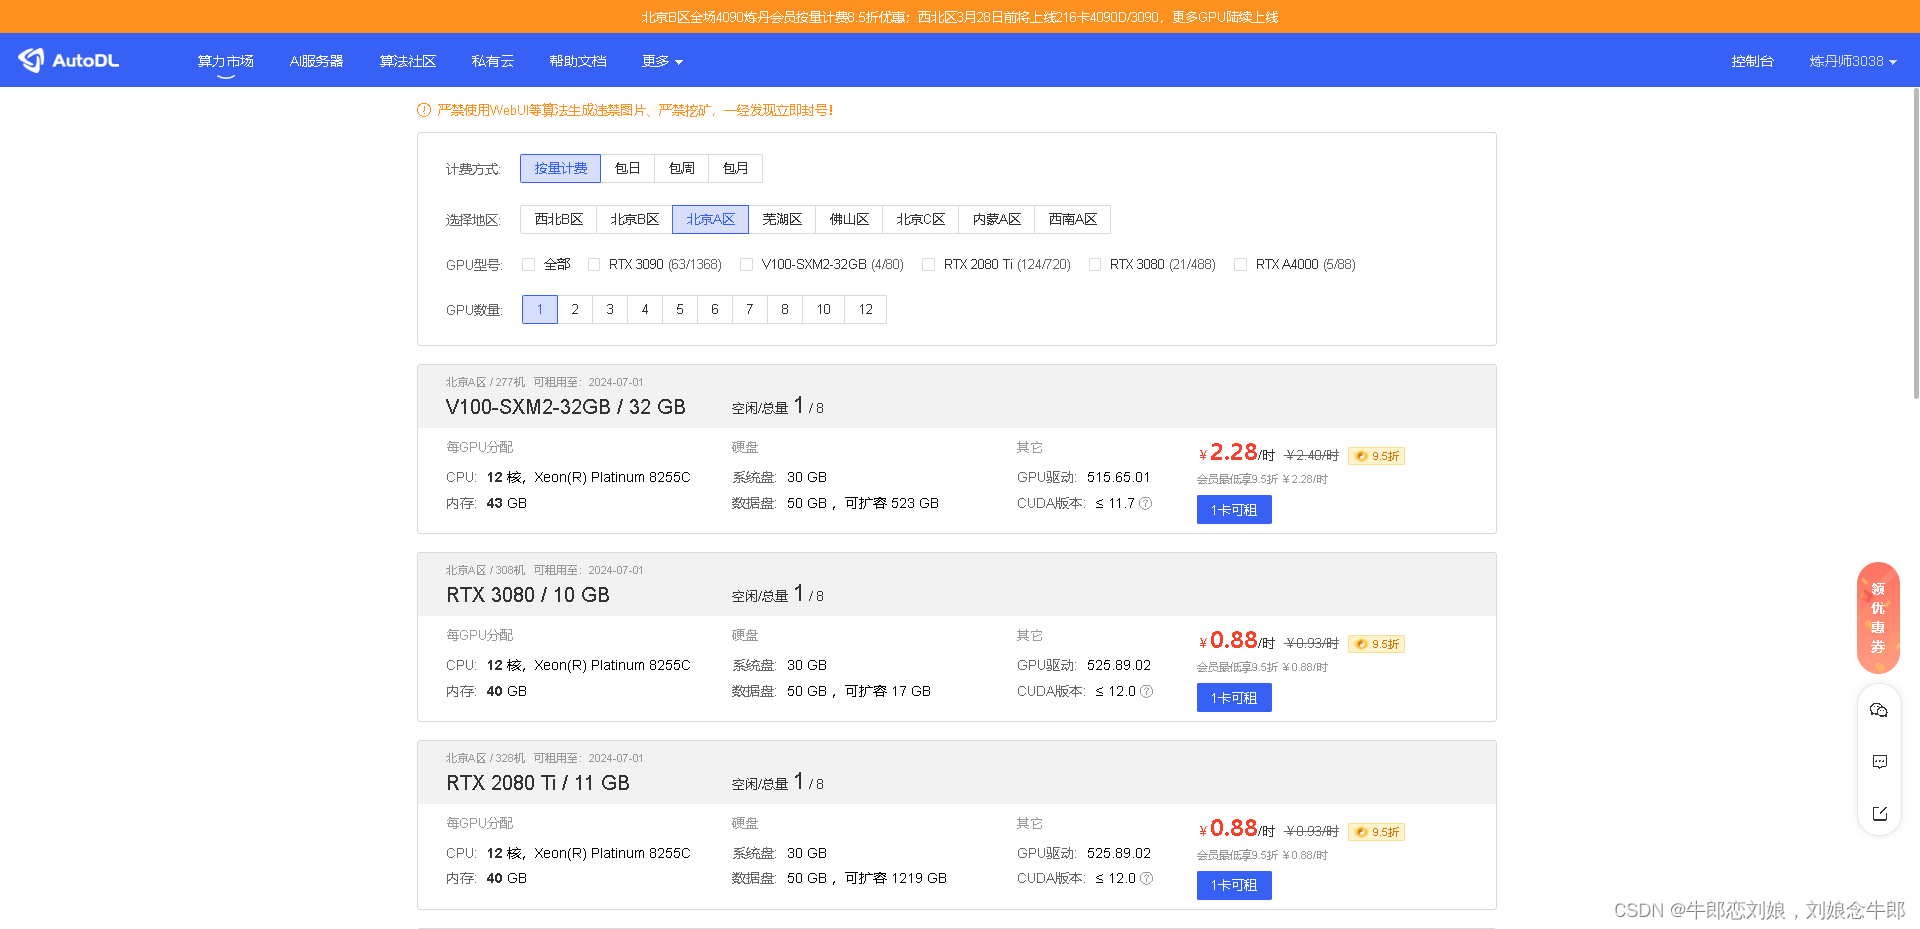Choose the 西南A区 region

(1072, 219)
